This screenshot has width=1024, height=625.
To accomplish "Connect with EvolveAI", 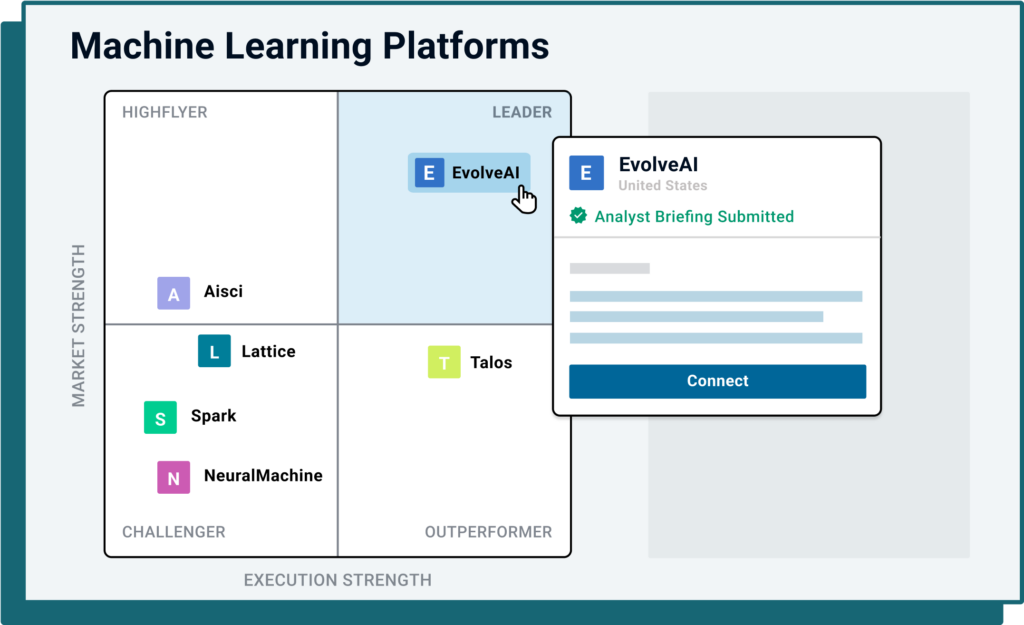I will tap(718, 381).
